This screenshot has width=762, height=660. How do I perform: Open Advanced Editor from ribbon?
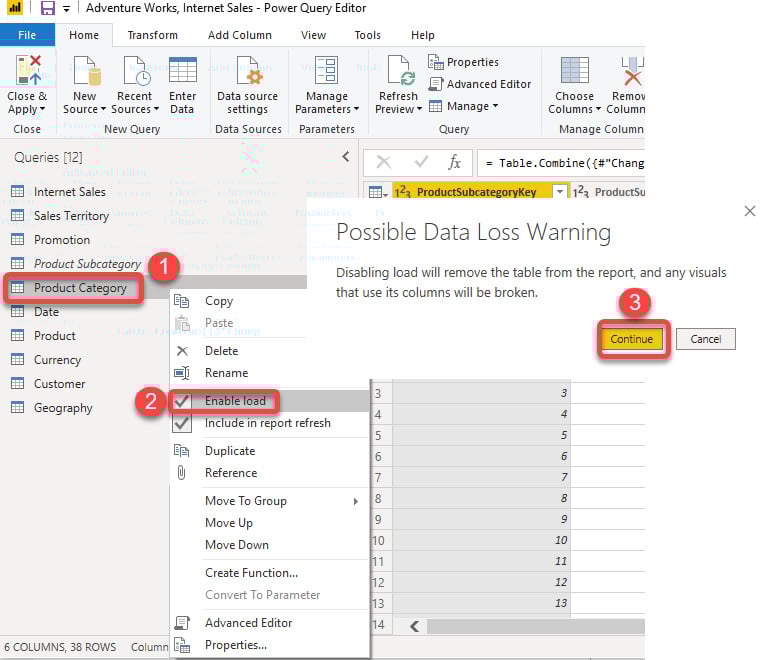pyautogui.click(x=480, y=84)
